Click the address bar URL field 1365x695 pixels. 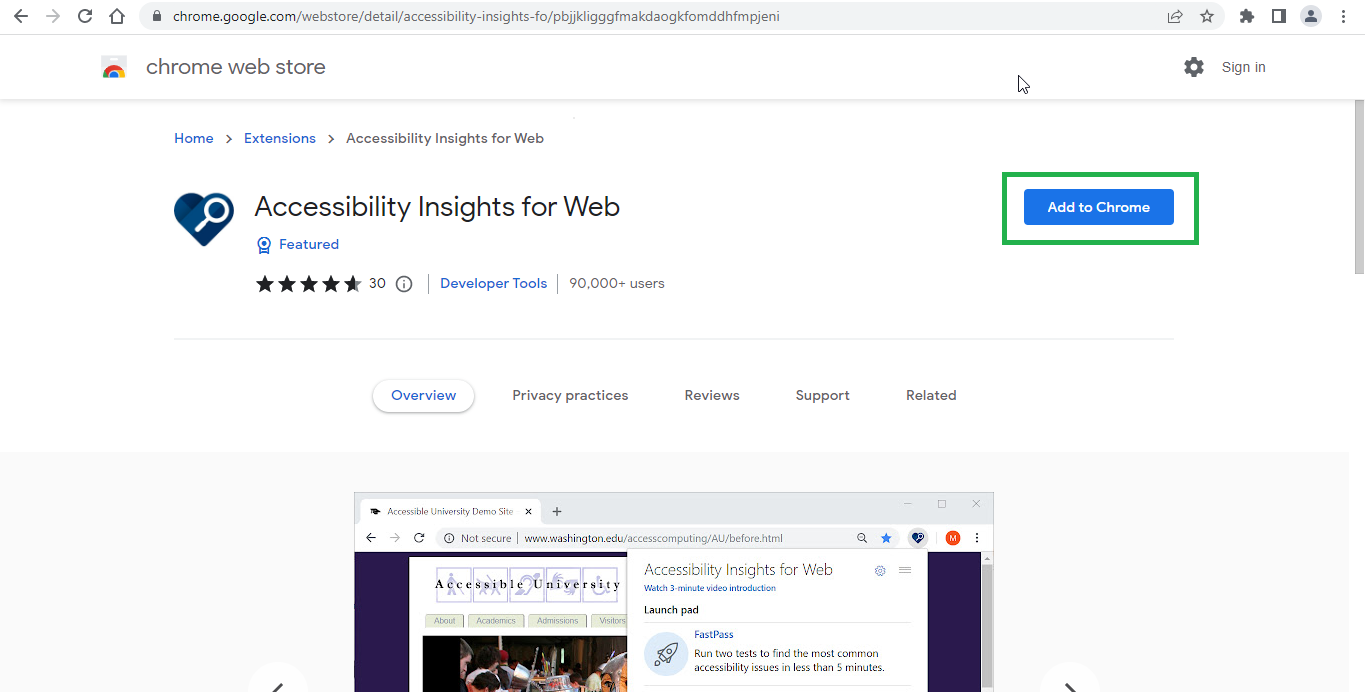pos(600,16)
